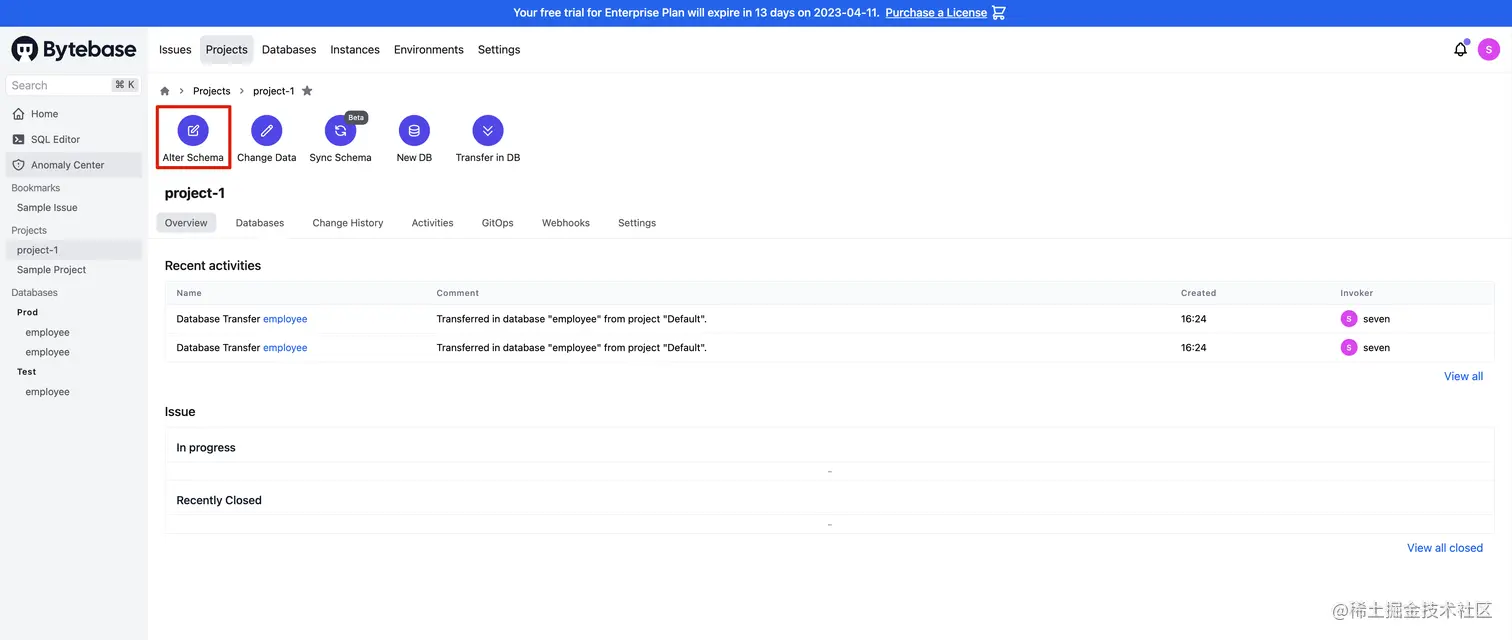Switch to the Change History tab
Image resolution: width=1512 pixels, height=640 pixels.
click(347, 222)
